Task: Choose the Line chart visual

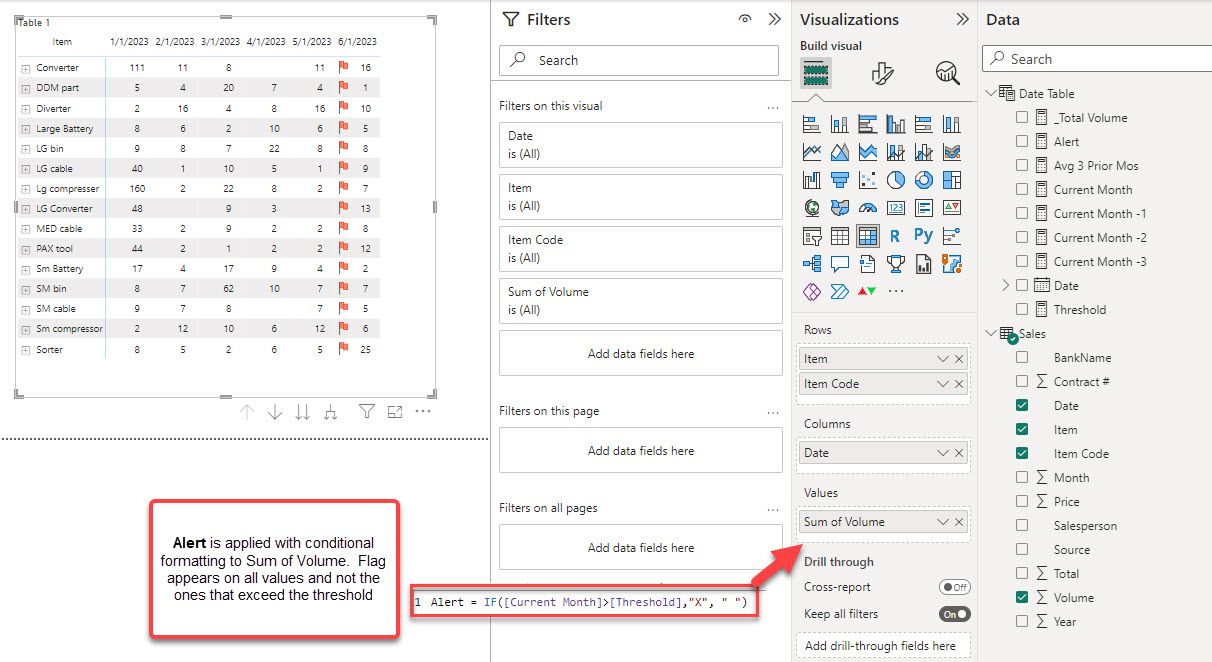Action: pos(812,152)
